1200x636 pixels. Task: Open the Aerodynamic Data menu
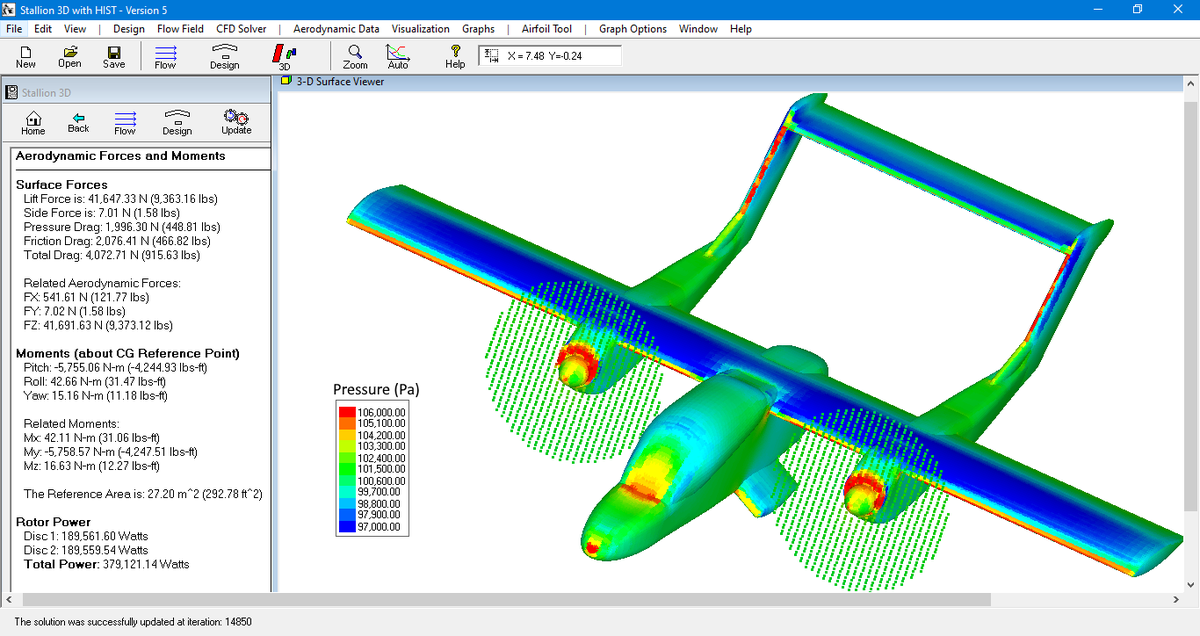pyautogui.click(x=336, y=29)
